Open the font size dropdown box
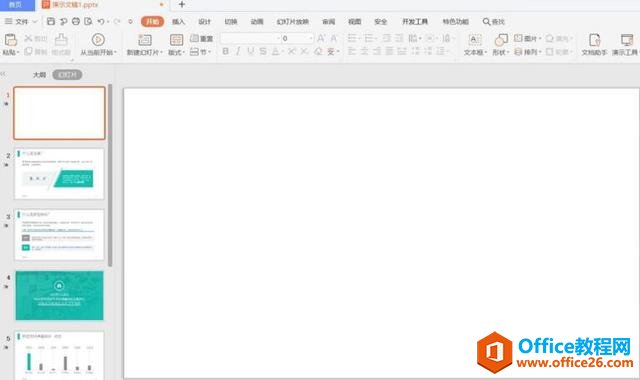 pyautogui.click(x=298, y=38)
